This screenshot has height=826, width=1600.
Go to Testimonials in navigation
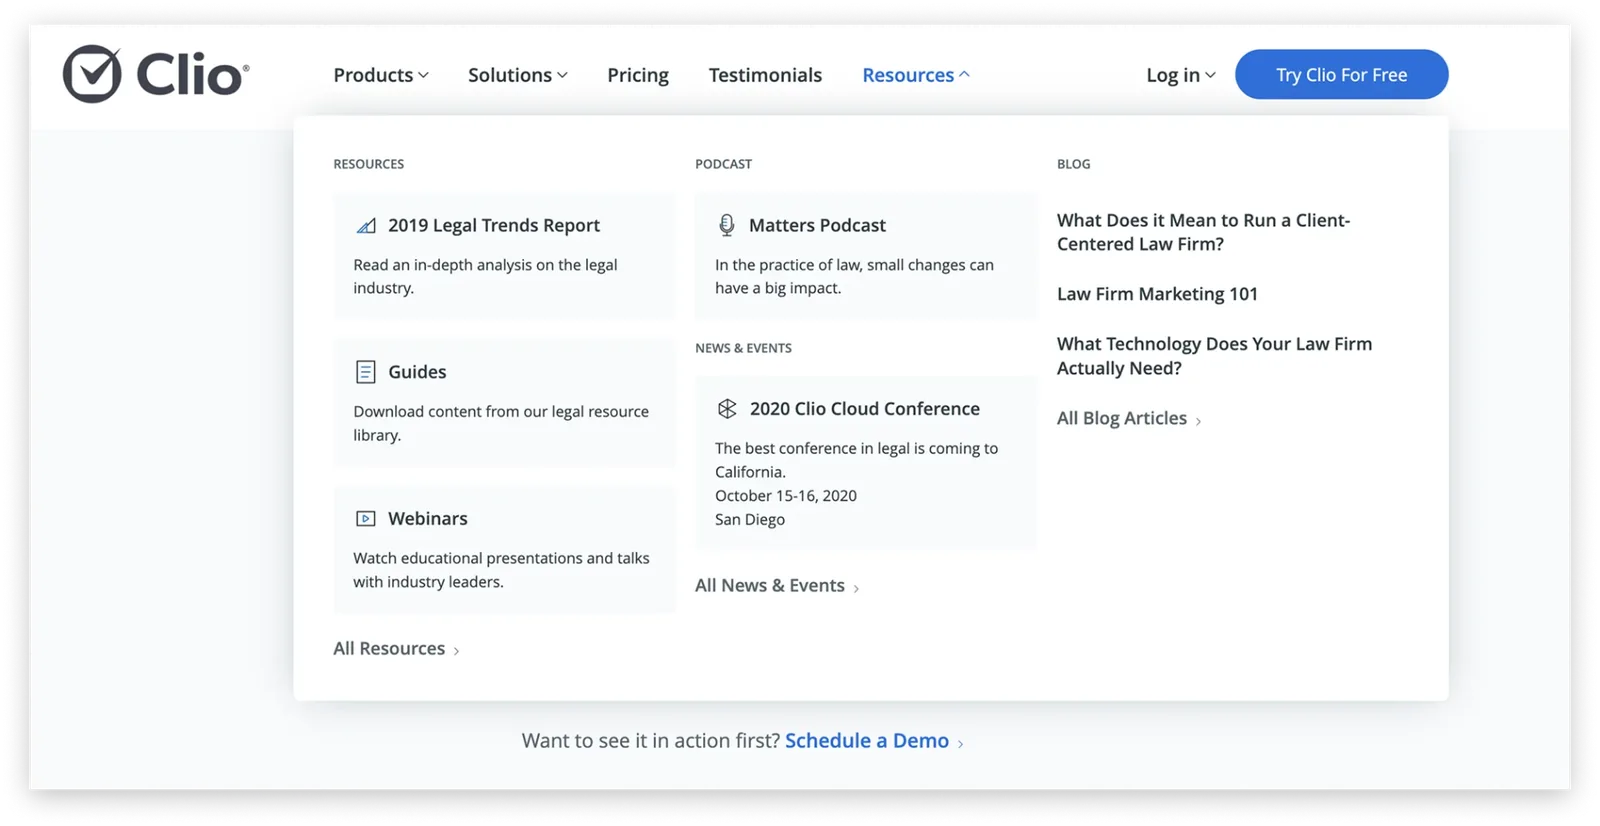[765, 75]
